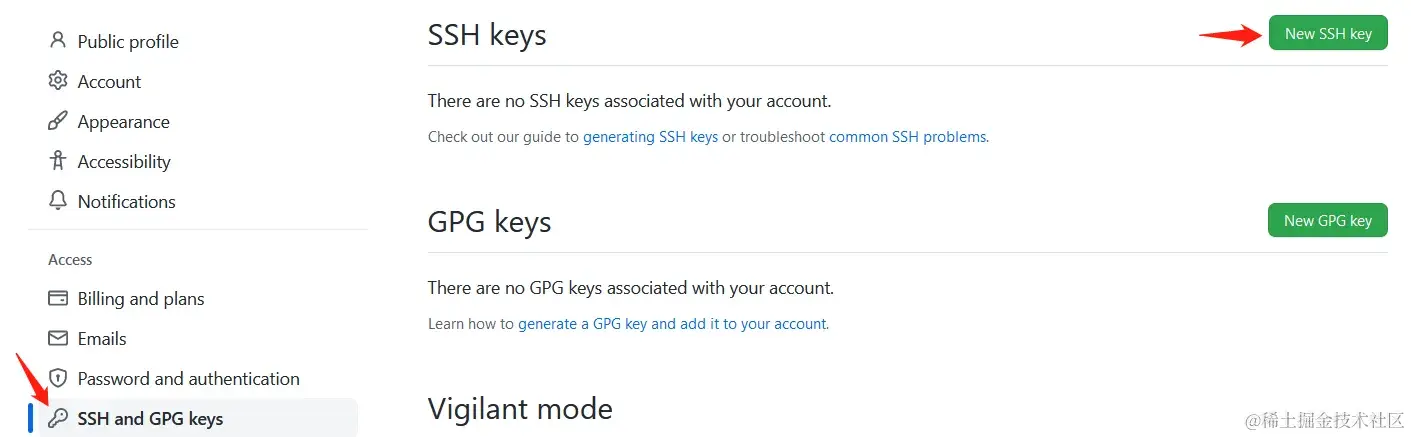Screen dimensions: 1411x437
Task: Click the New GPG key button
Action: (x=1328, y=220)
